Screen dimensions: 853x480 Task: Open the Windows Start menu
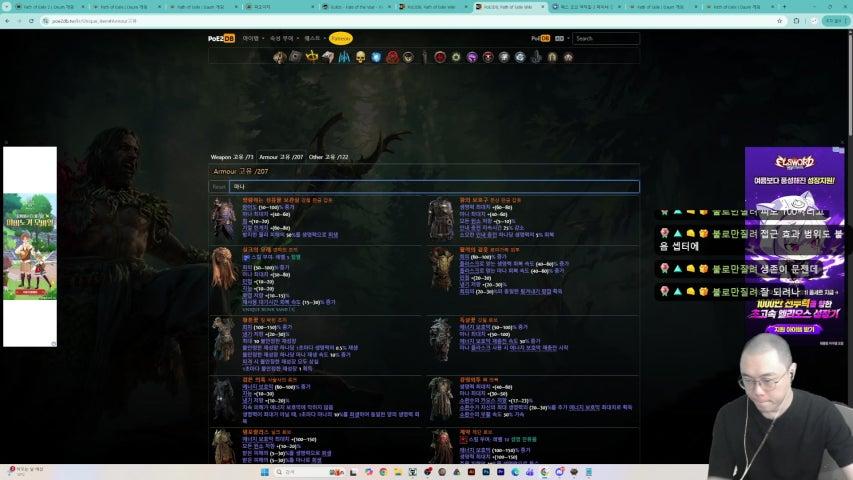[264, 472]
